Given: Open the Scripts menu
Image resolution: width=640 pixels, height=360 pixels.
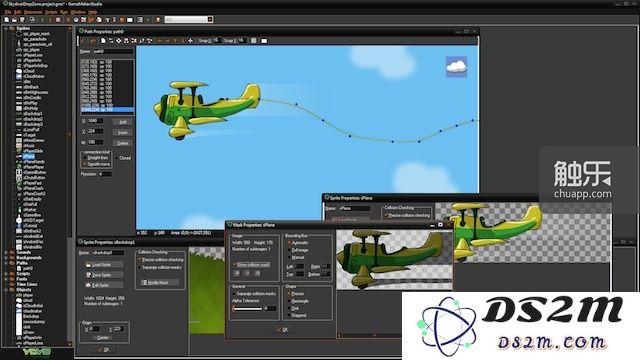Looking at the screenshot, I should (51, 12).
